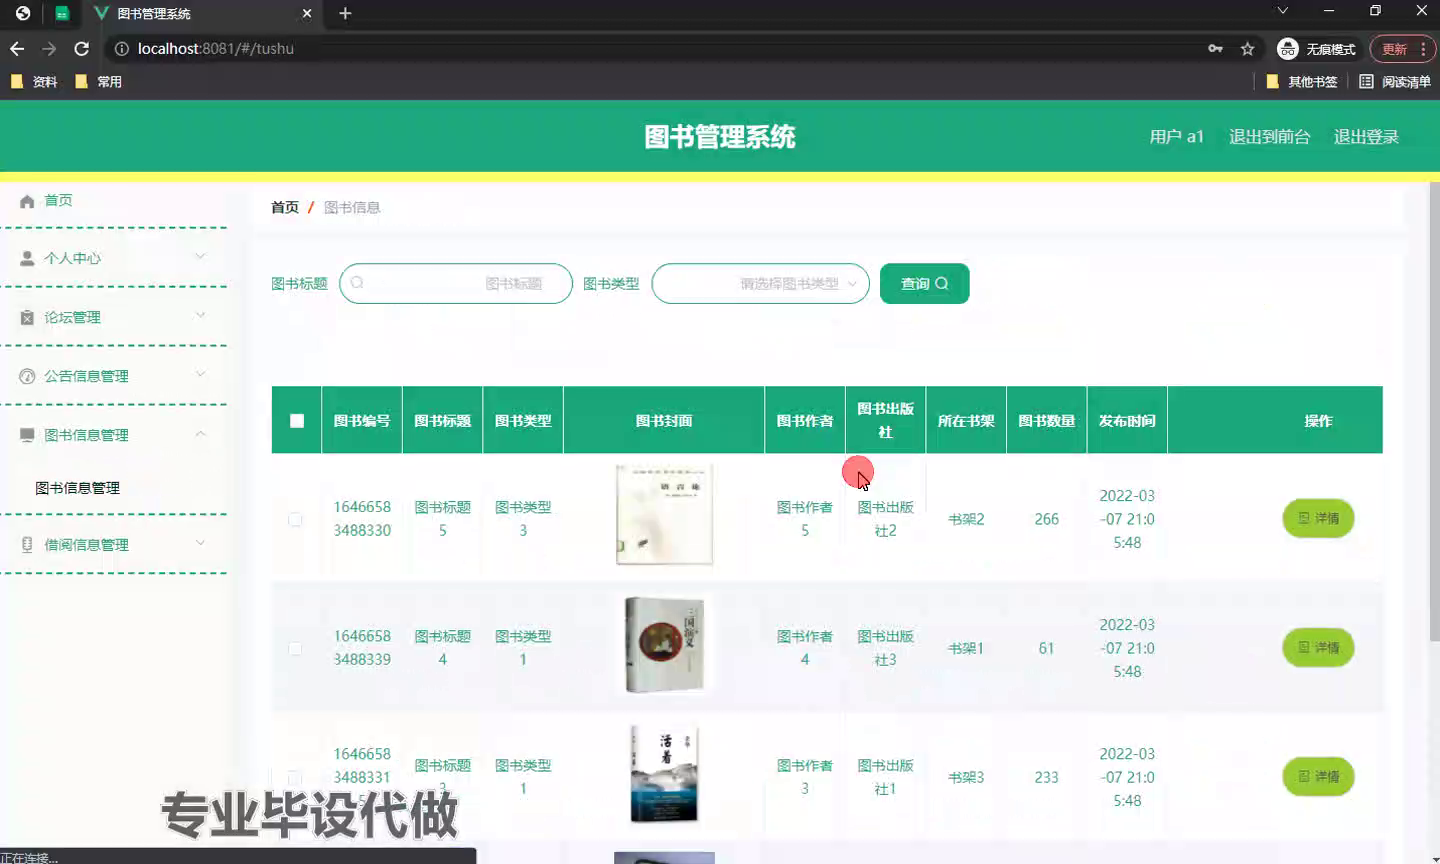Click the quantity value 233
Viewport: 1440px width, 864px height.
click(x=1047, y=778)
